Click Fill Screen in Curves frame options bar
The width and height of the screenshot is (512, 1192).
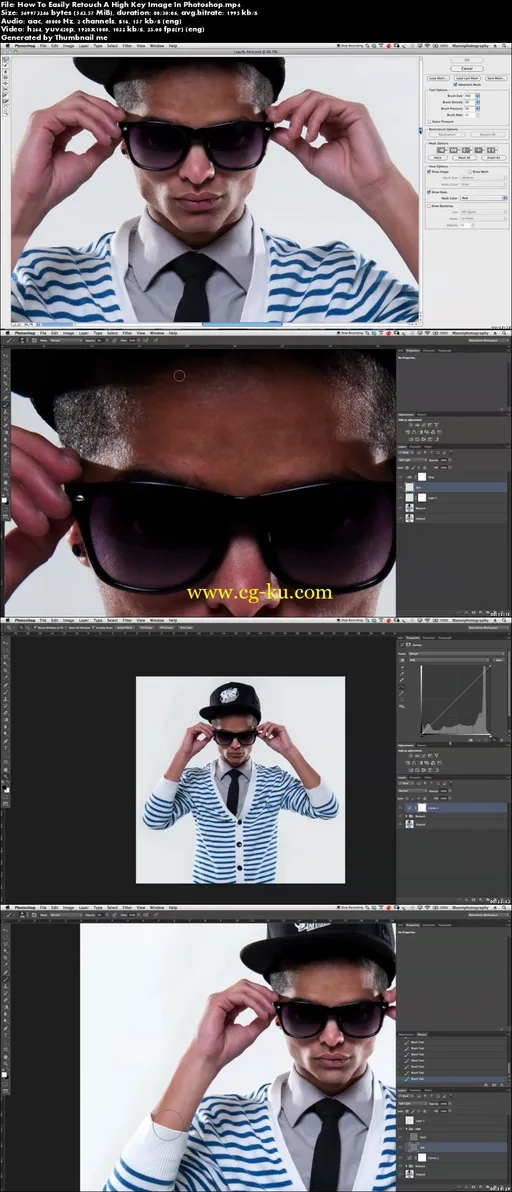pyautogui.click(x=166, y=628)
